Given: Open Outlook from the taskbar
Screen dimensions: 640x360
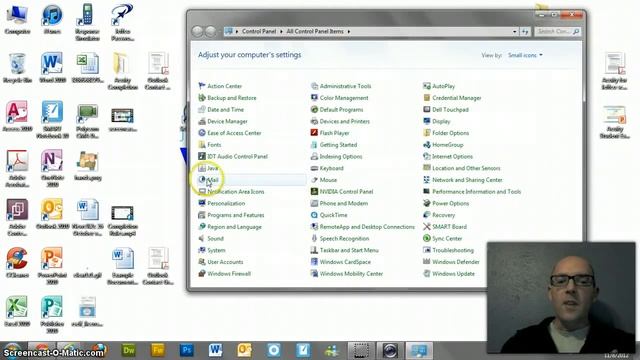Looking at the screenshot, I should (244, 350).
